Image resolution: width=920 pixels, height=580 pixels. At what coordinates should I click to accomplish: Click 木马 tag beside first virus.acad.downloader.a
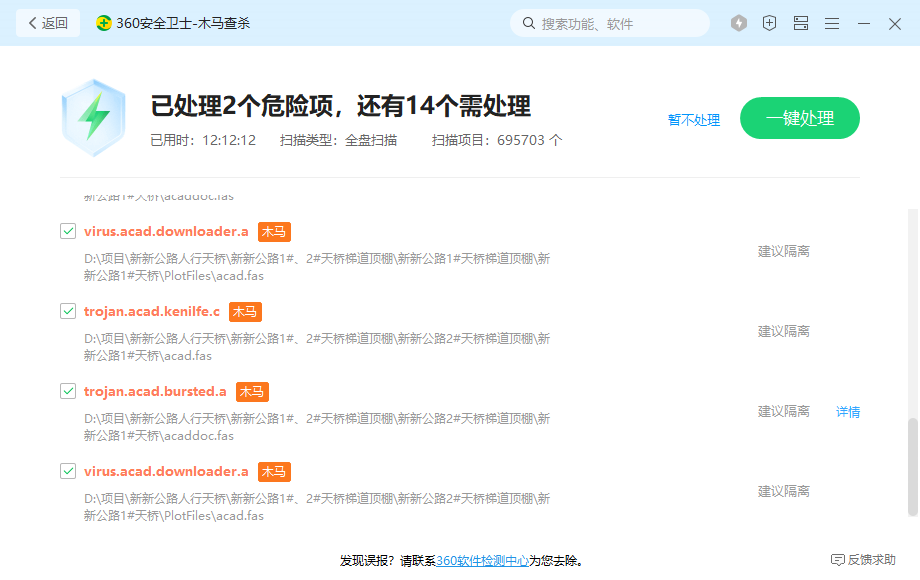[274, 232]
